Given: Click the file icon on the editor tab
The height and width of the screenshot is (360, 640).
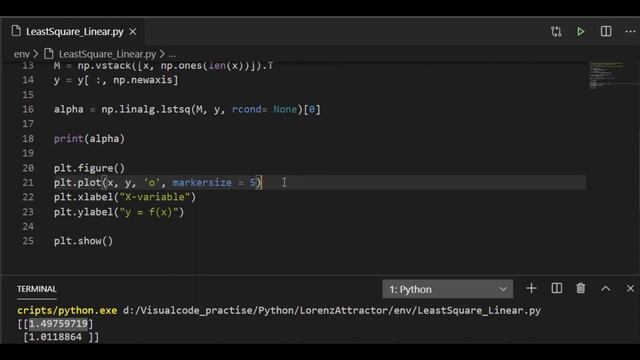Looking at the screenshot, I should [x=16, y=31].
